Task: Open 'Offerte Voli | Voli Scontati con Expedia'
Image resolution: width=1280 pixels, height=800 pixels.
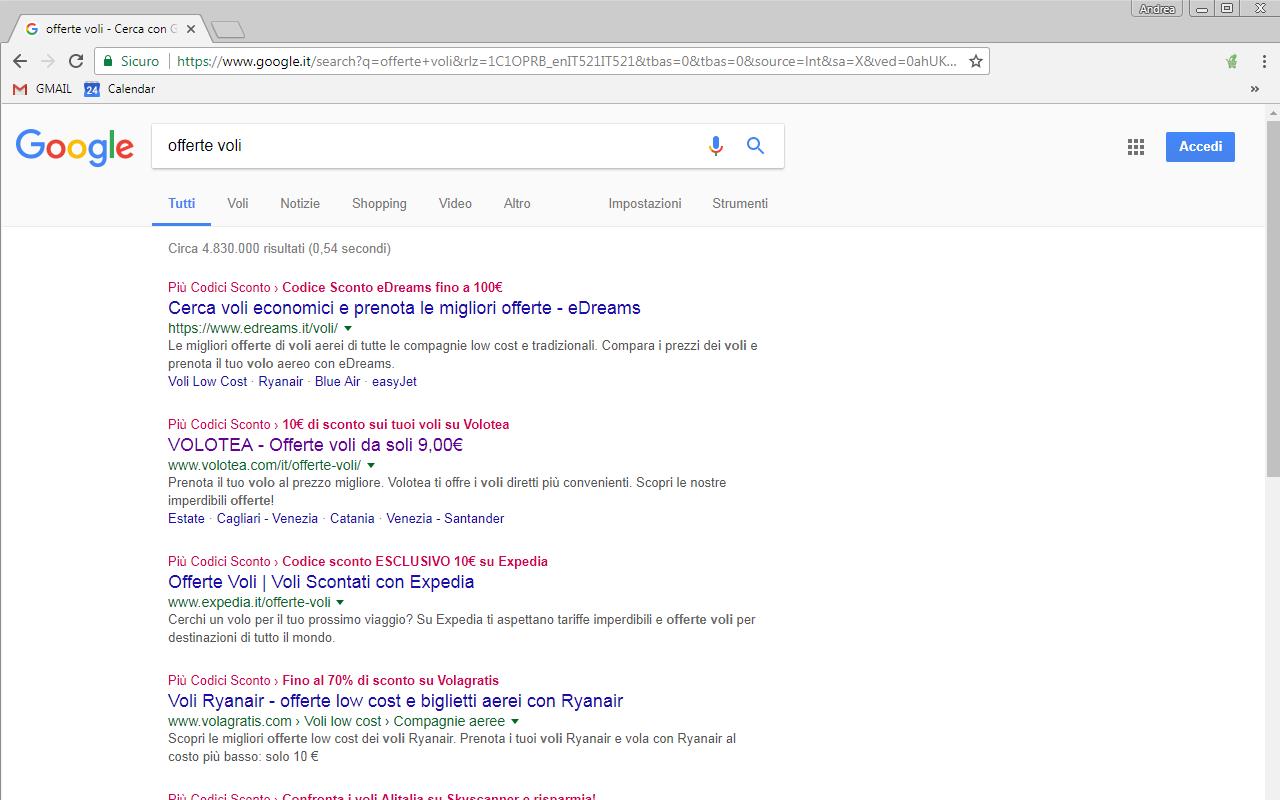Action: 321,582
